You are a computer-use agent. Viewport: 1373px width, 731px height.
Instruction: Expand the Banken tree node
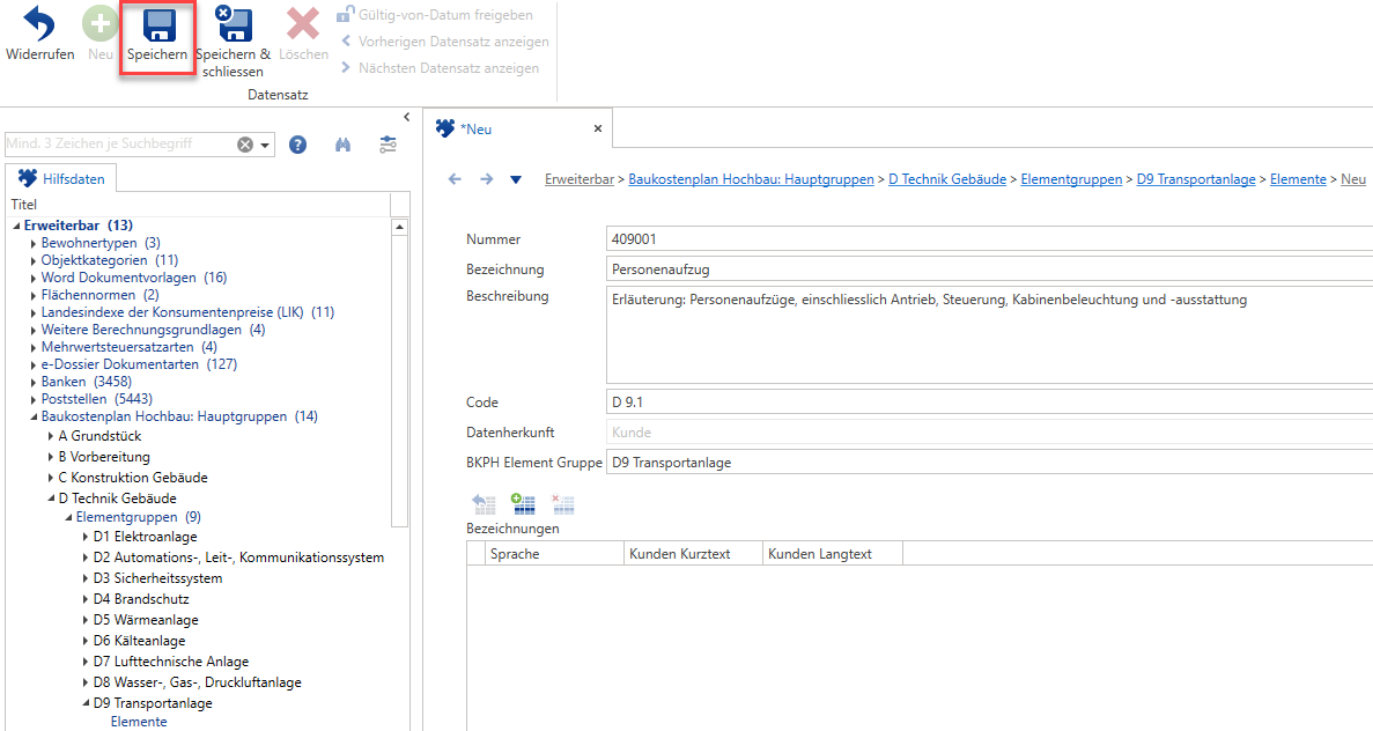pyautogui.click(x=34, y=382)
